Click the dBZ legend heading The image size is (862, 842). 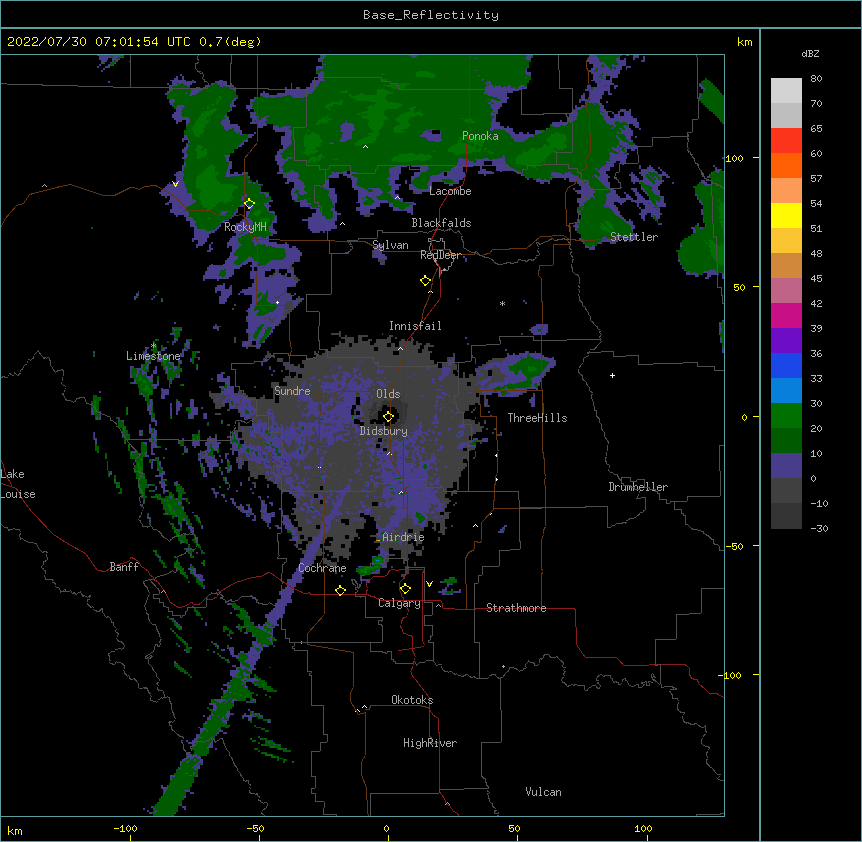pos(810,53)
